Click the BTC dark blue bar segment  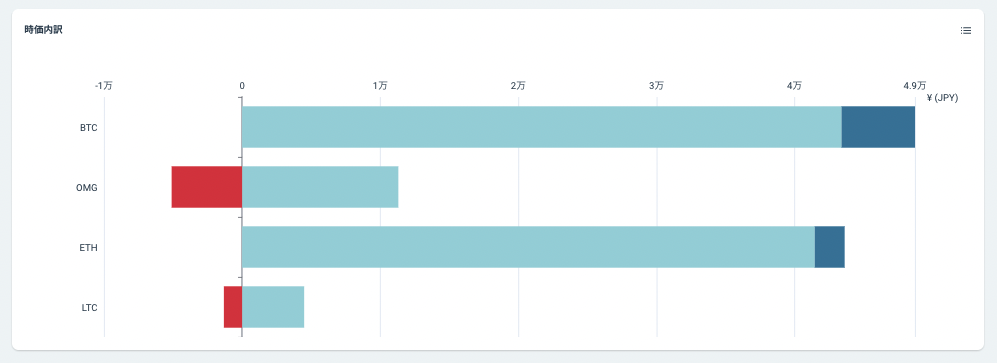(x=878, y=127)
